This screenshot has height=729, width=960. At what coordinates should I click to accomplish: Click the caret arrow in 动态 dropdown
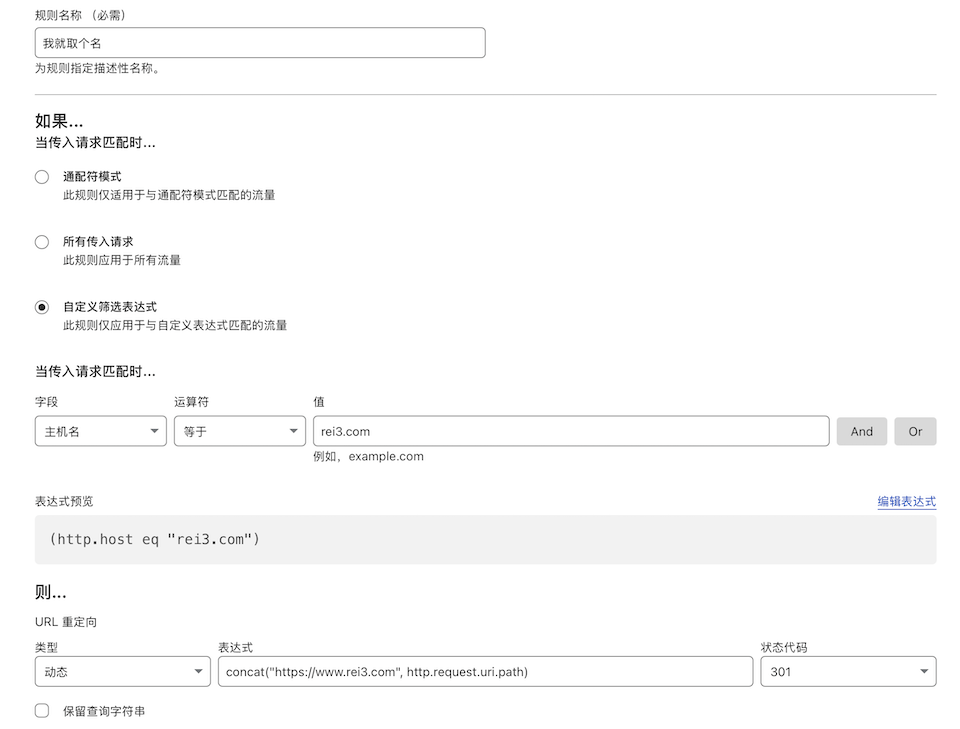pyautogui.click(x=198, y=672)
